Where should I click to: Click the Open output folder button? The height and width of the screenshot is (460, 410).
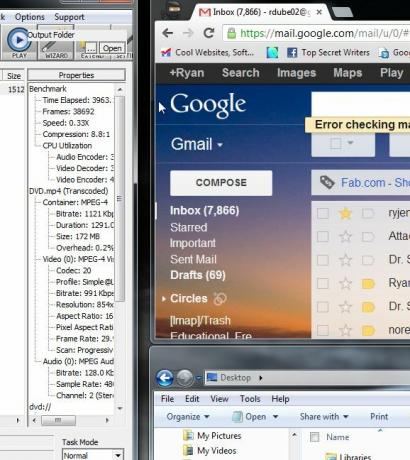(112, 48)
